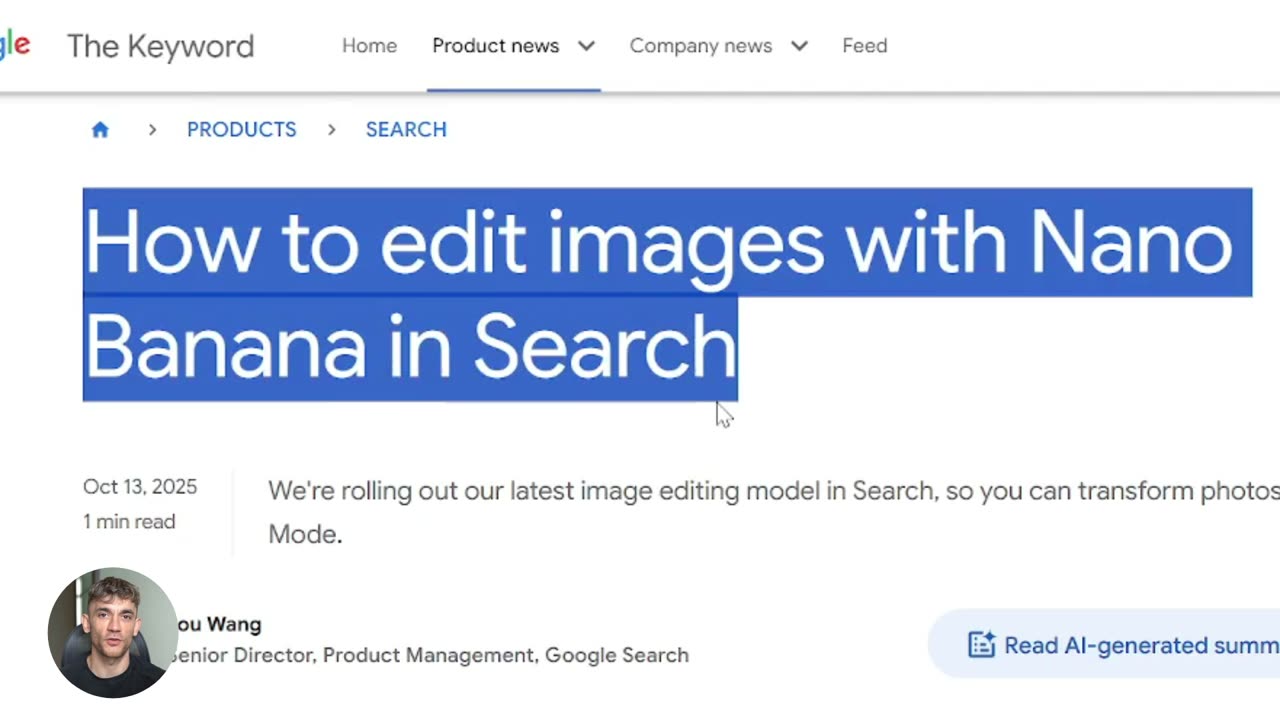
Task: Open the Product news menu
Action: coord(495,46)
